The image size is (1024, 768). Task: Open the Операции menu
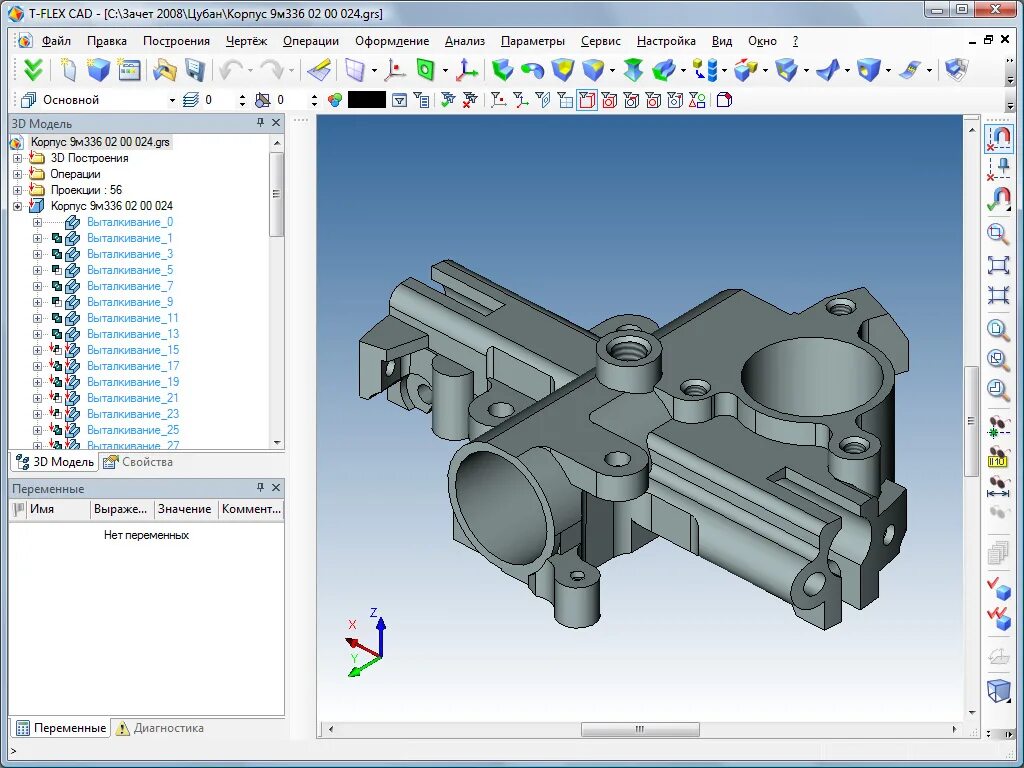[311, 40]
